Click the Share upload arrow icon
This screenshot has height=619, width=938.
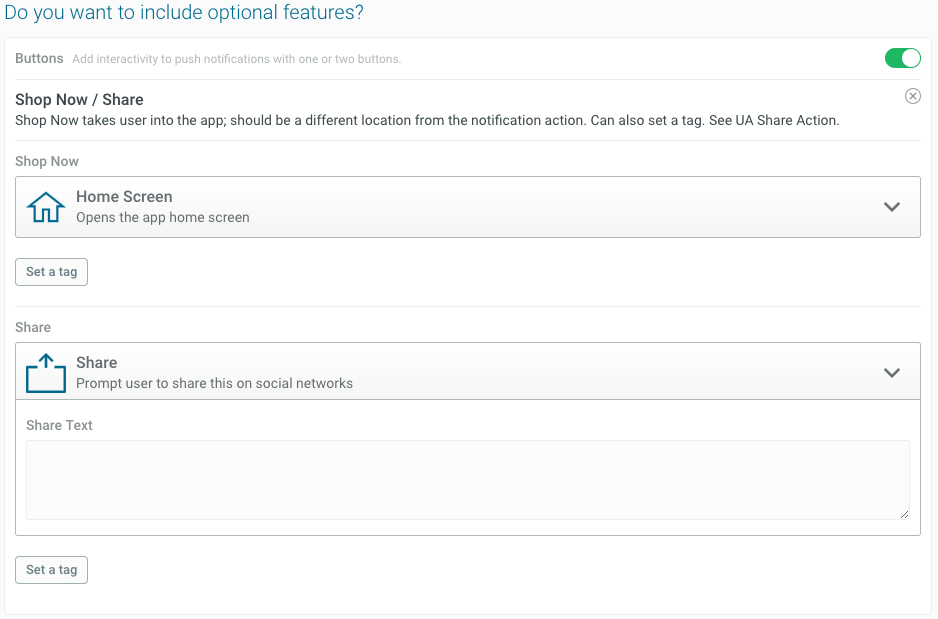(x=45, y=372)
